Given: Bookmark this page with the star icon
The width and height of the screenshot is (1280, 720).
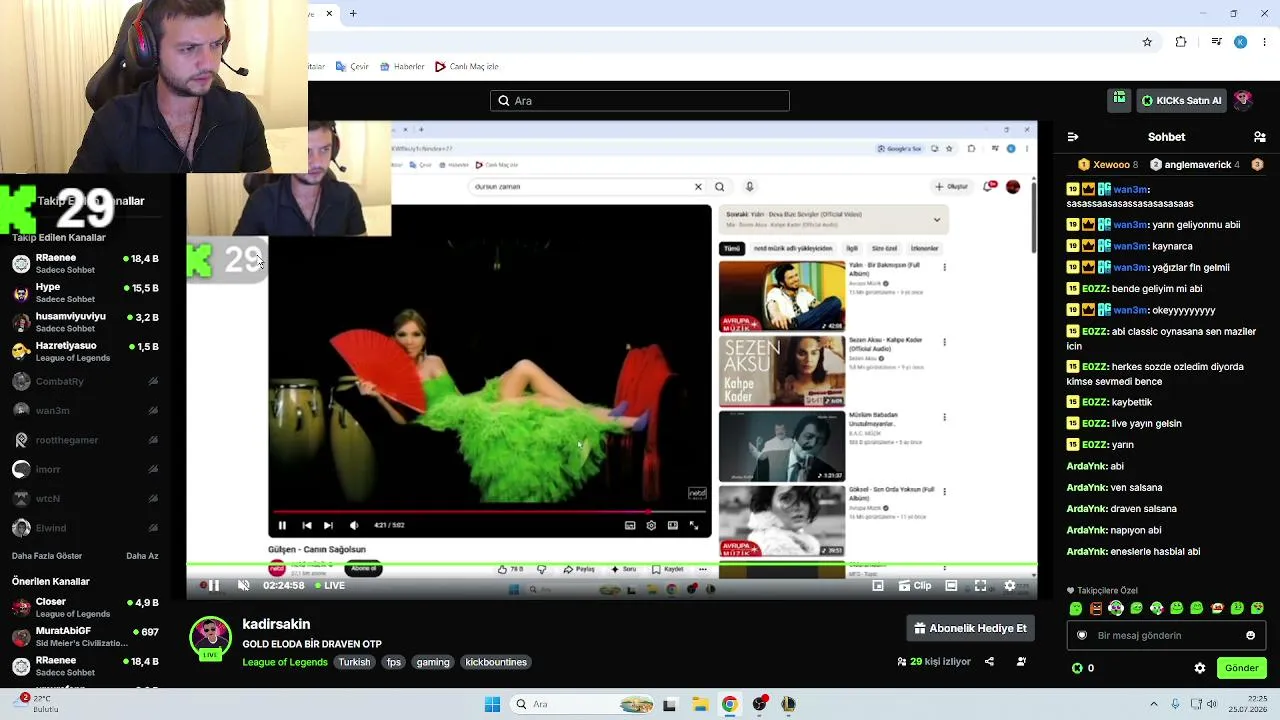Looking at the screenshot, I should [x=1147, y=42].
